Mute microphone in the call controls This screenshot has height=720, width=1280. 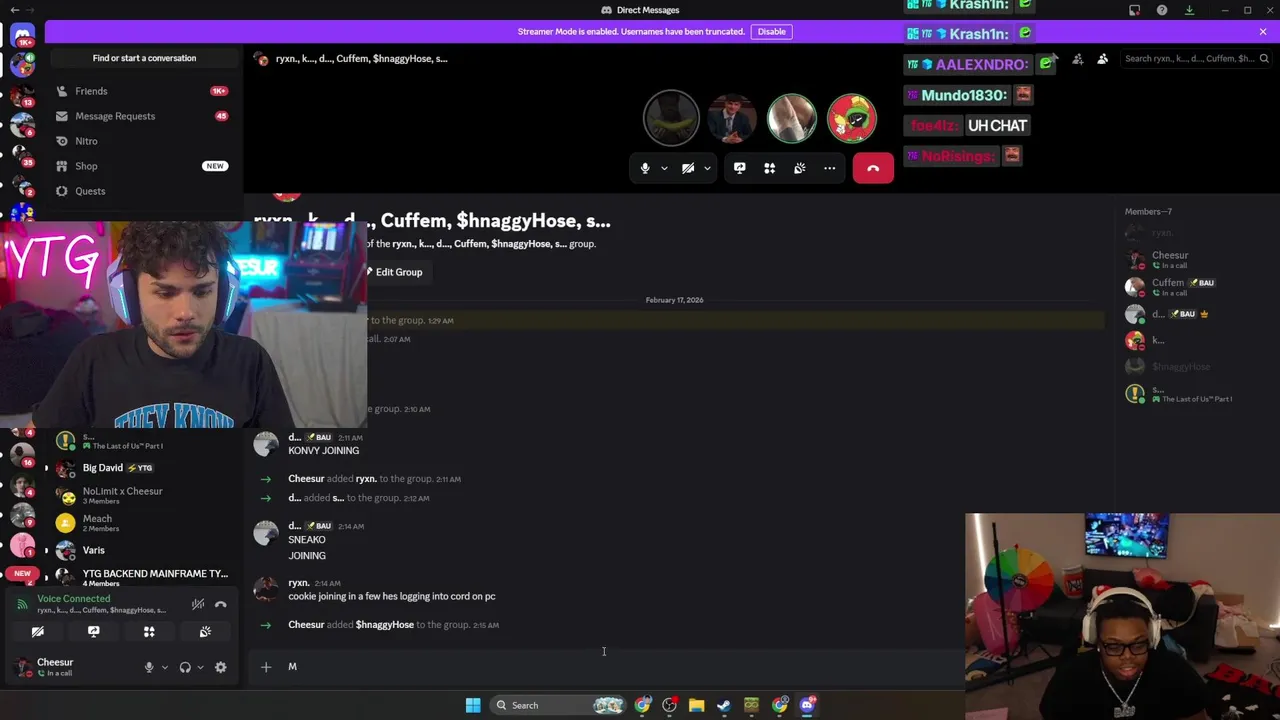(x=645, y=168)
